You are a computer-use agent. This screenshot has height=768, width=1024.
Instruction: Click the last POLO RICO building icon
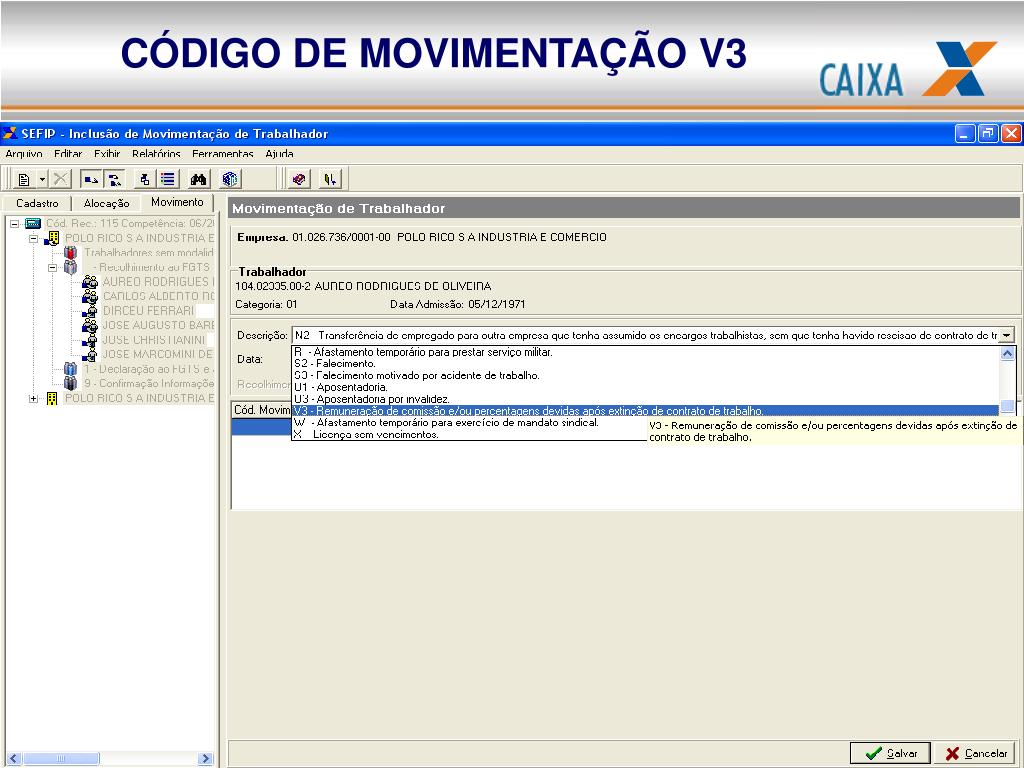52,398
